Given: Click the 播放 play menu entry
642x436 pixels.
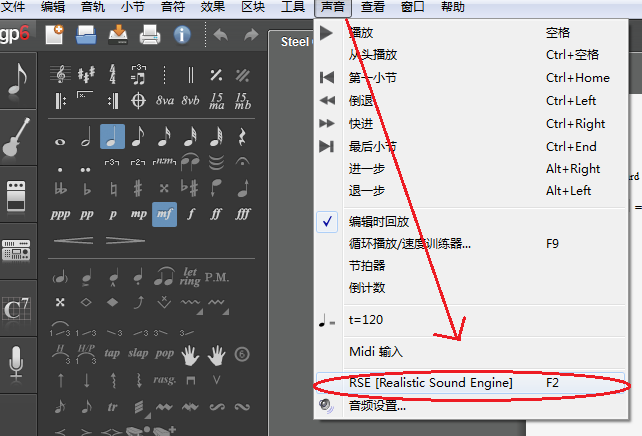Looking at the screenshot, I should pyautogui.click(x=362, y=33).
